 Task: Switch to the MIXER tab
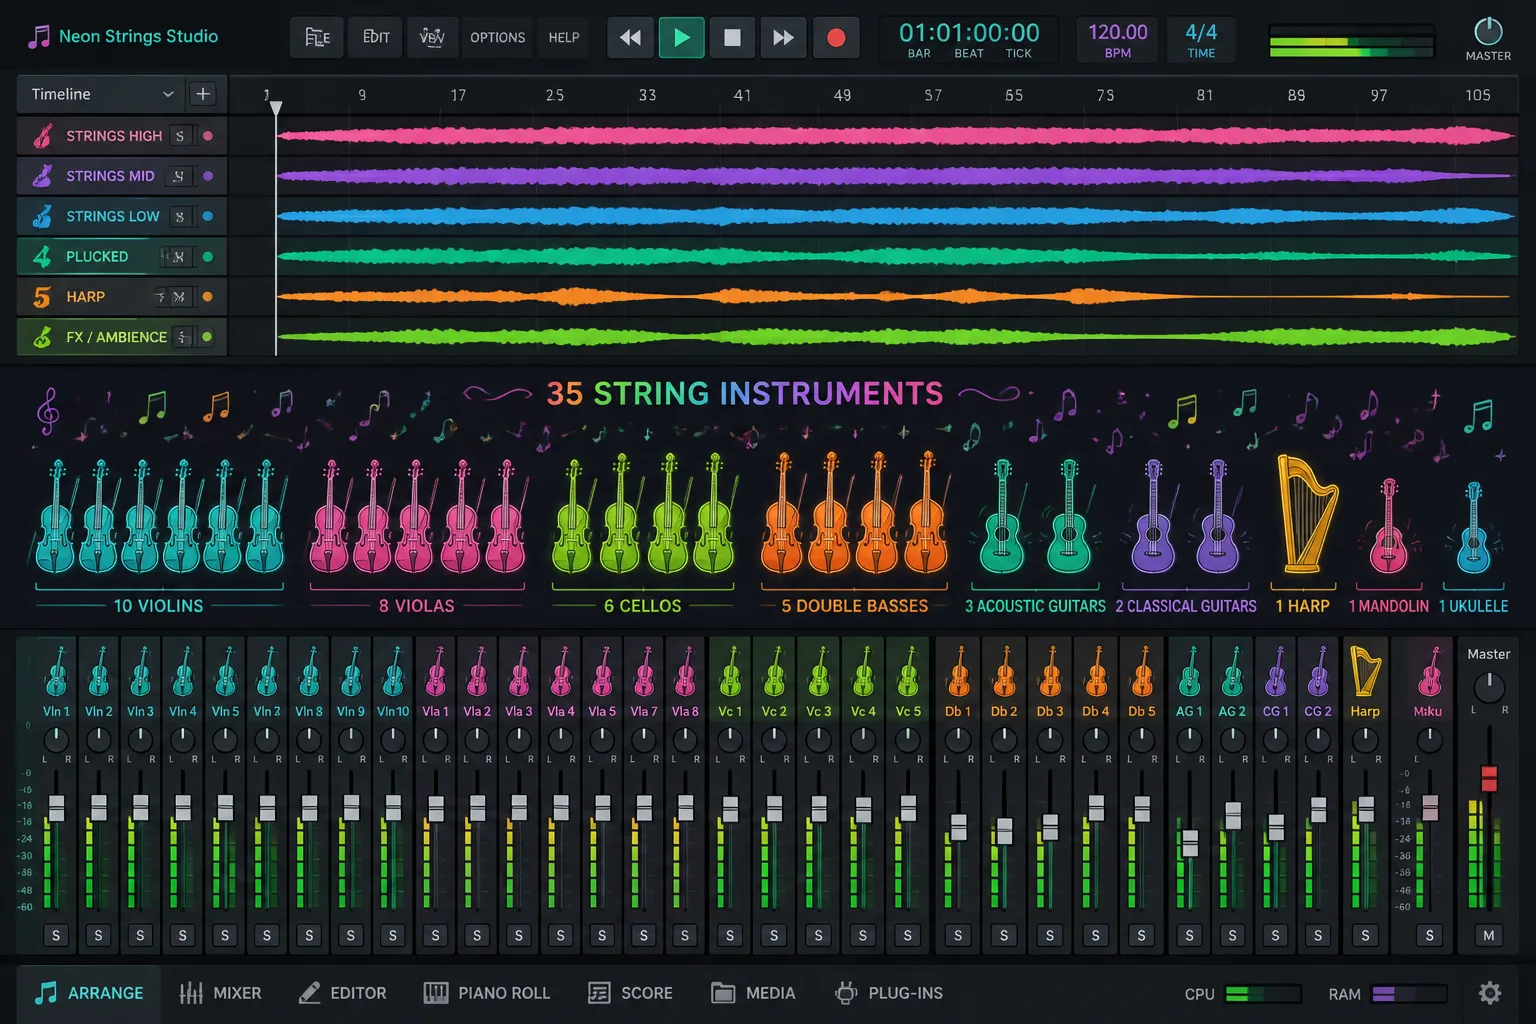click(220, 993)
